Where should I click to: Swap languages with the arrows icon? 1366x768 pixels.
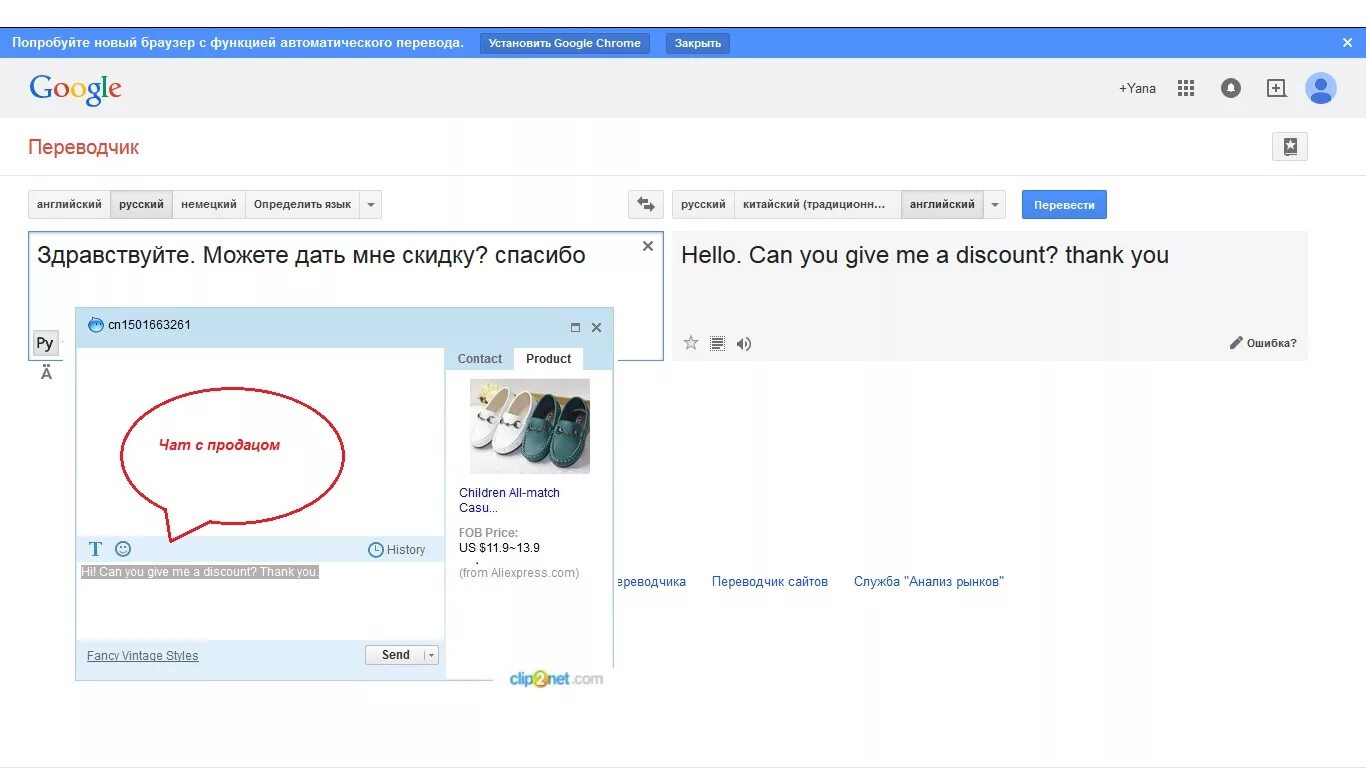pos(646,204)
